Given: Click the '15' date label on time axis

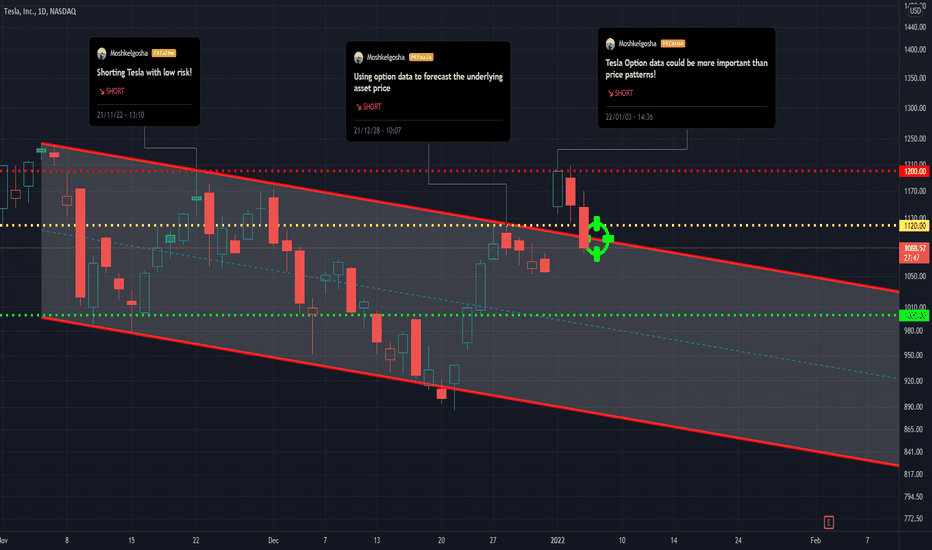Looking at the screenshot, I should click(131, 540).
